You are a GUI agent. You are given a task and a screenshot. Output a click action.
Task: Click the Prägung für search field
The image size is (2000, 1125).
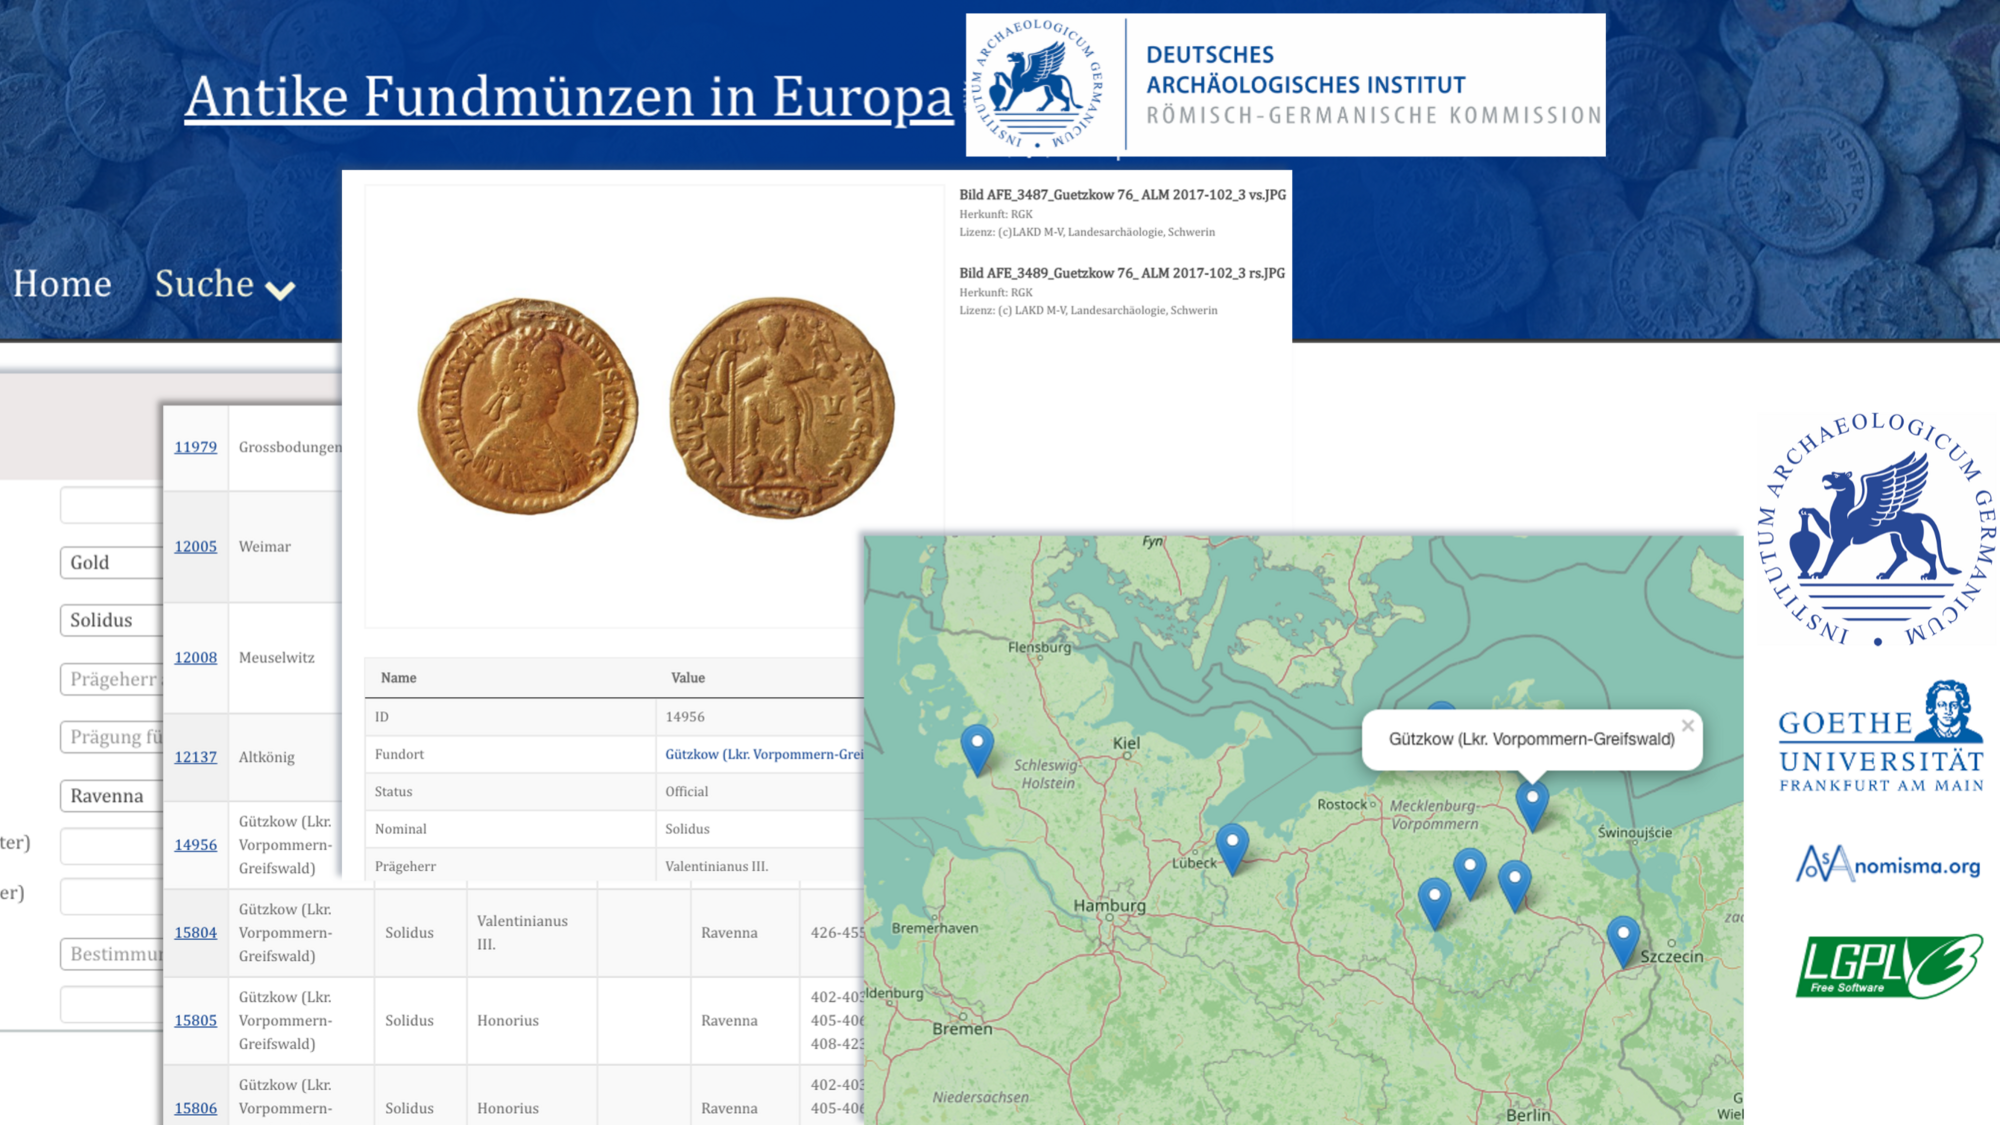tap(111, 737)
